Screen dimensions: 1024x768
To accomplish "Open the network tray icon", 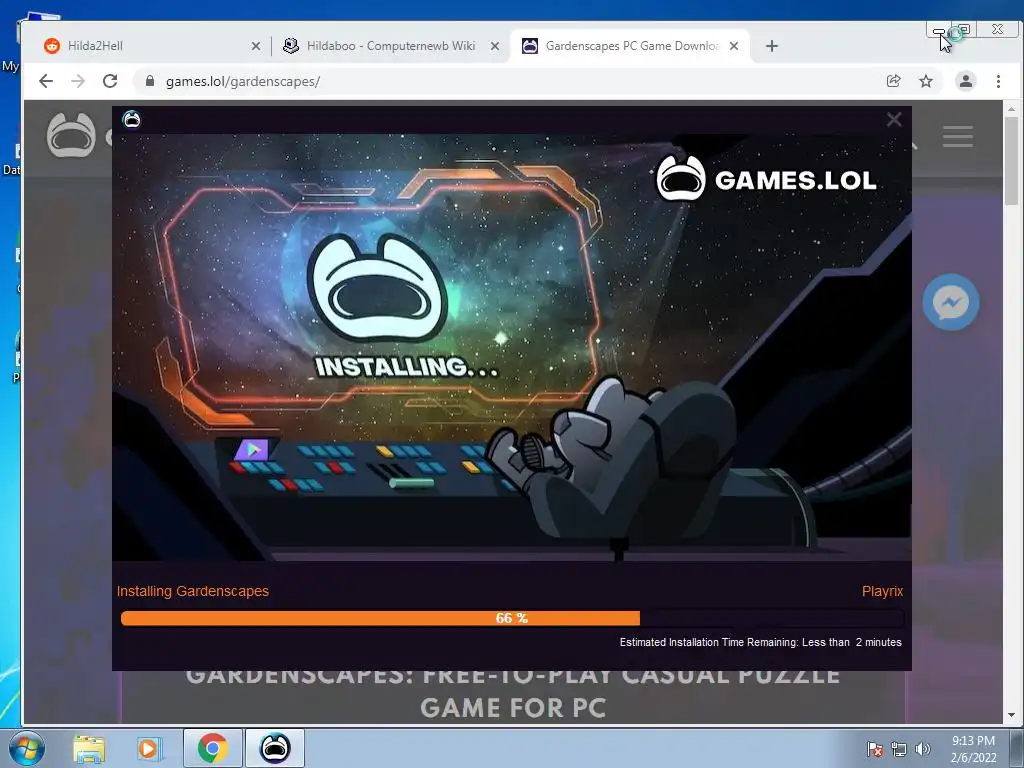I will [x=899, y=749].
